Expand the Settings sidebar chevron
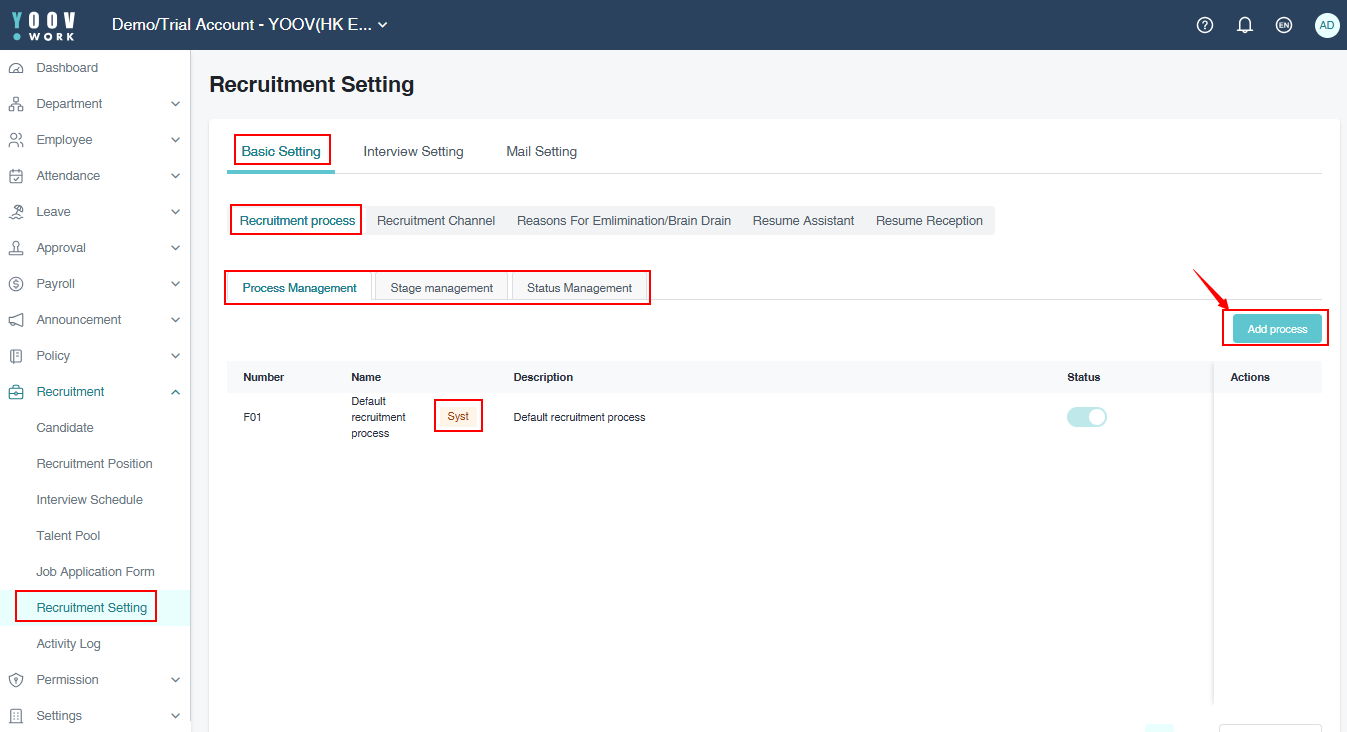This screenshot has width=1347, height=732. (x=175, y=716)
